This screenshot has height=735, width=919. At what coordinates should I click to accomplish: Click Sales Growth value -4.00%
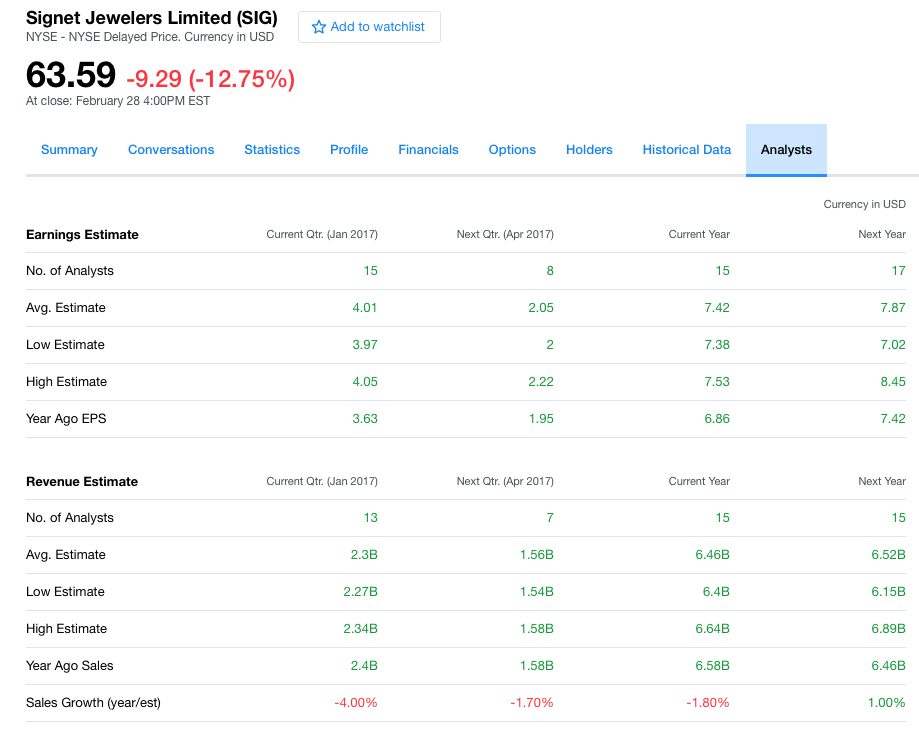pyautogui.click(x=356, y=702)
